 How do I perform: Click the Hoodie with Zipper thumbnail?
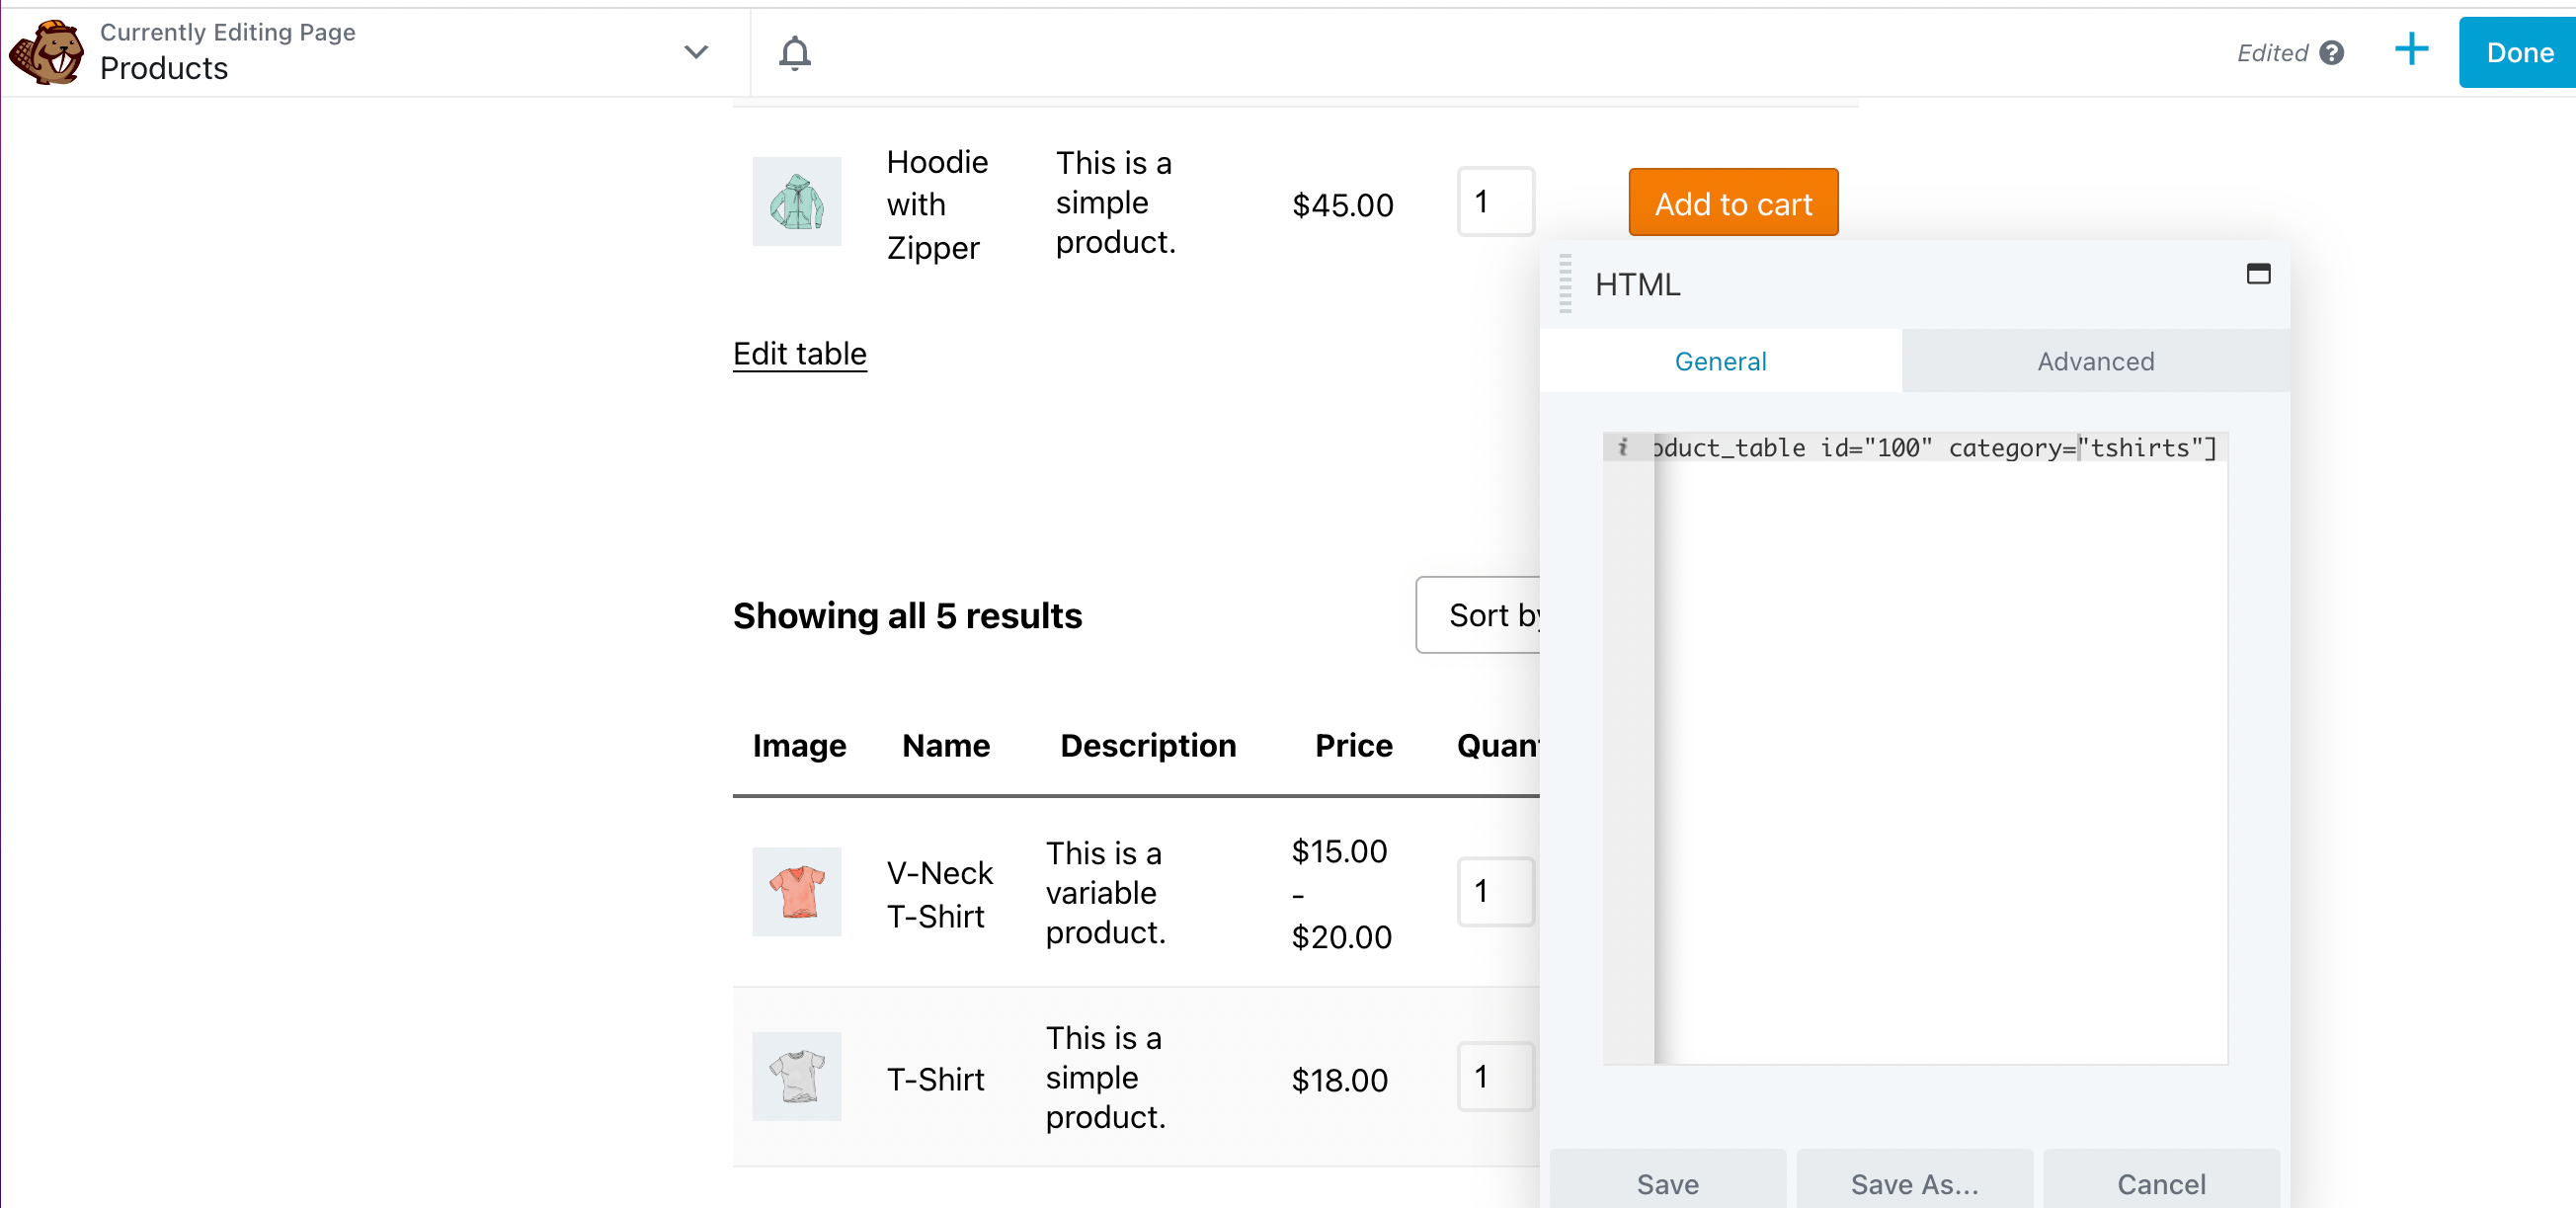[796, 201]
